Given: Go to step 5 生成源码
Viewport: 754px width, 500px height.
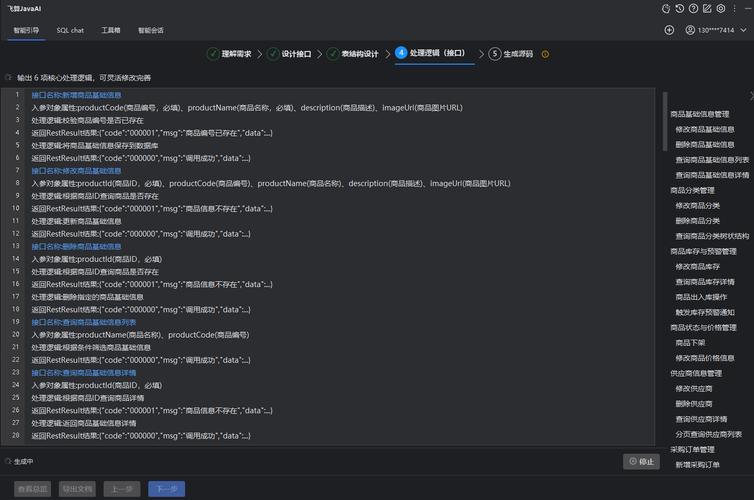Looking at the screenshot, I should 511,54.
